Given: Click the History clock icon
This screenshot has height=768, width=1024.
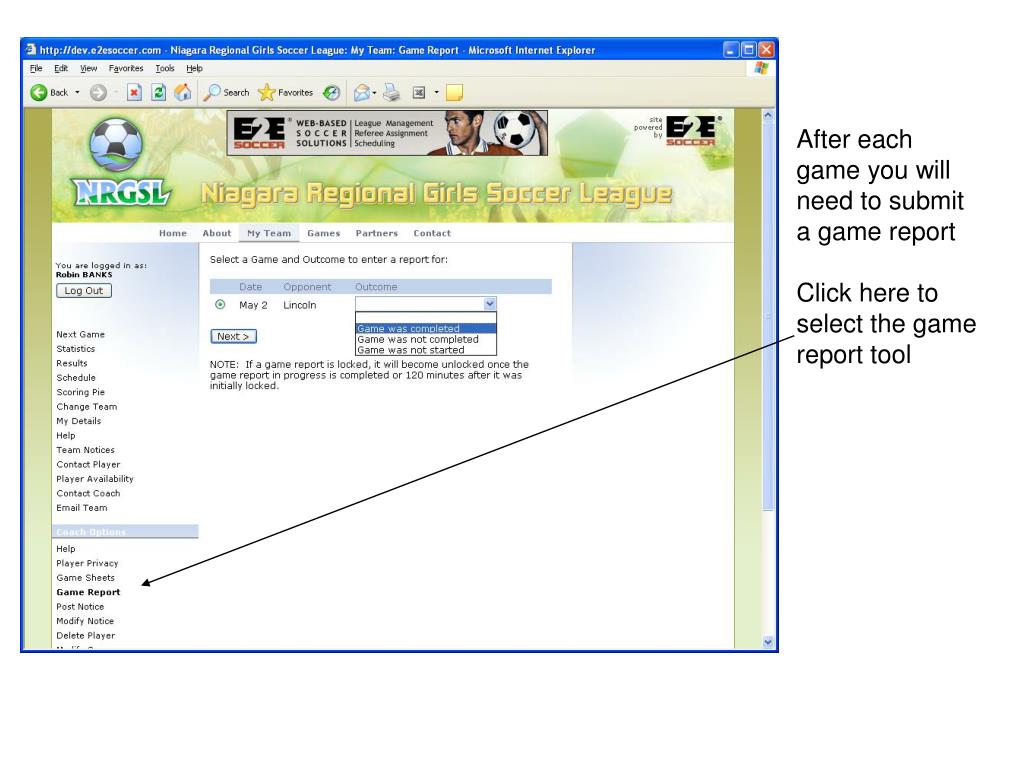Looking at the screenshot, I should click(x=332, y=93).
